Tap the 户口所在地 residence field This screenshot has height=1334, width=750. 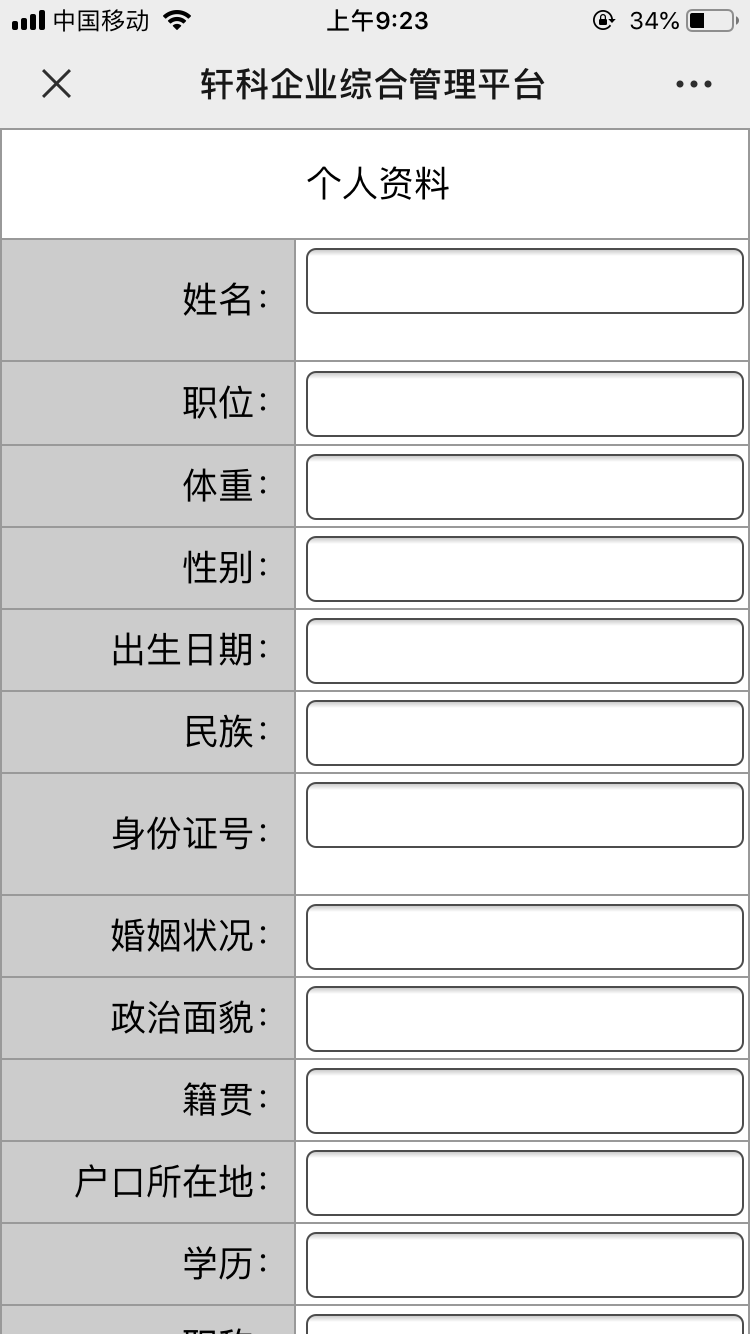(x=524, y=1183)
